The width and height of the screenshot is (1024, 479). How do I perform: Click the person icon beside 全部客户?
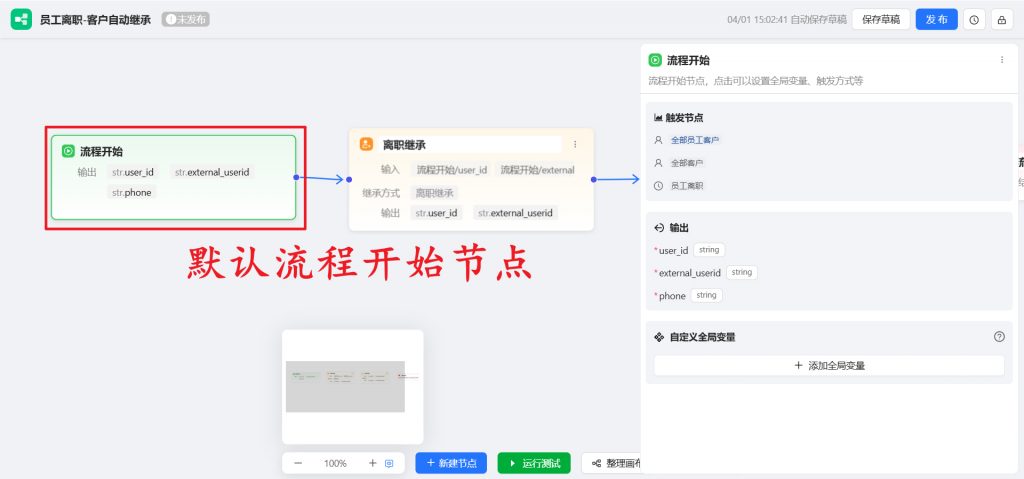tap(658, 163)
